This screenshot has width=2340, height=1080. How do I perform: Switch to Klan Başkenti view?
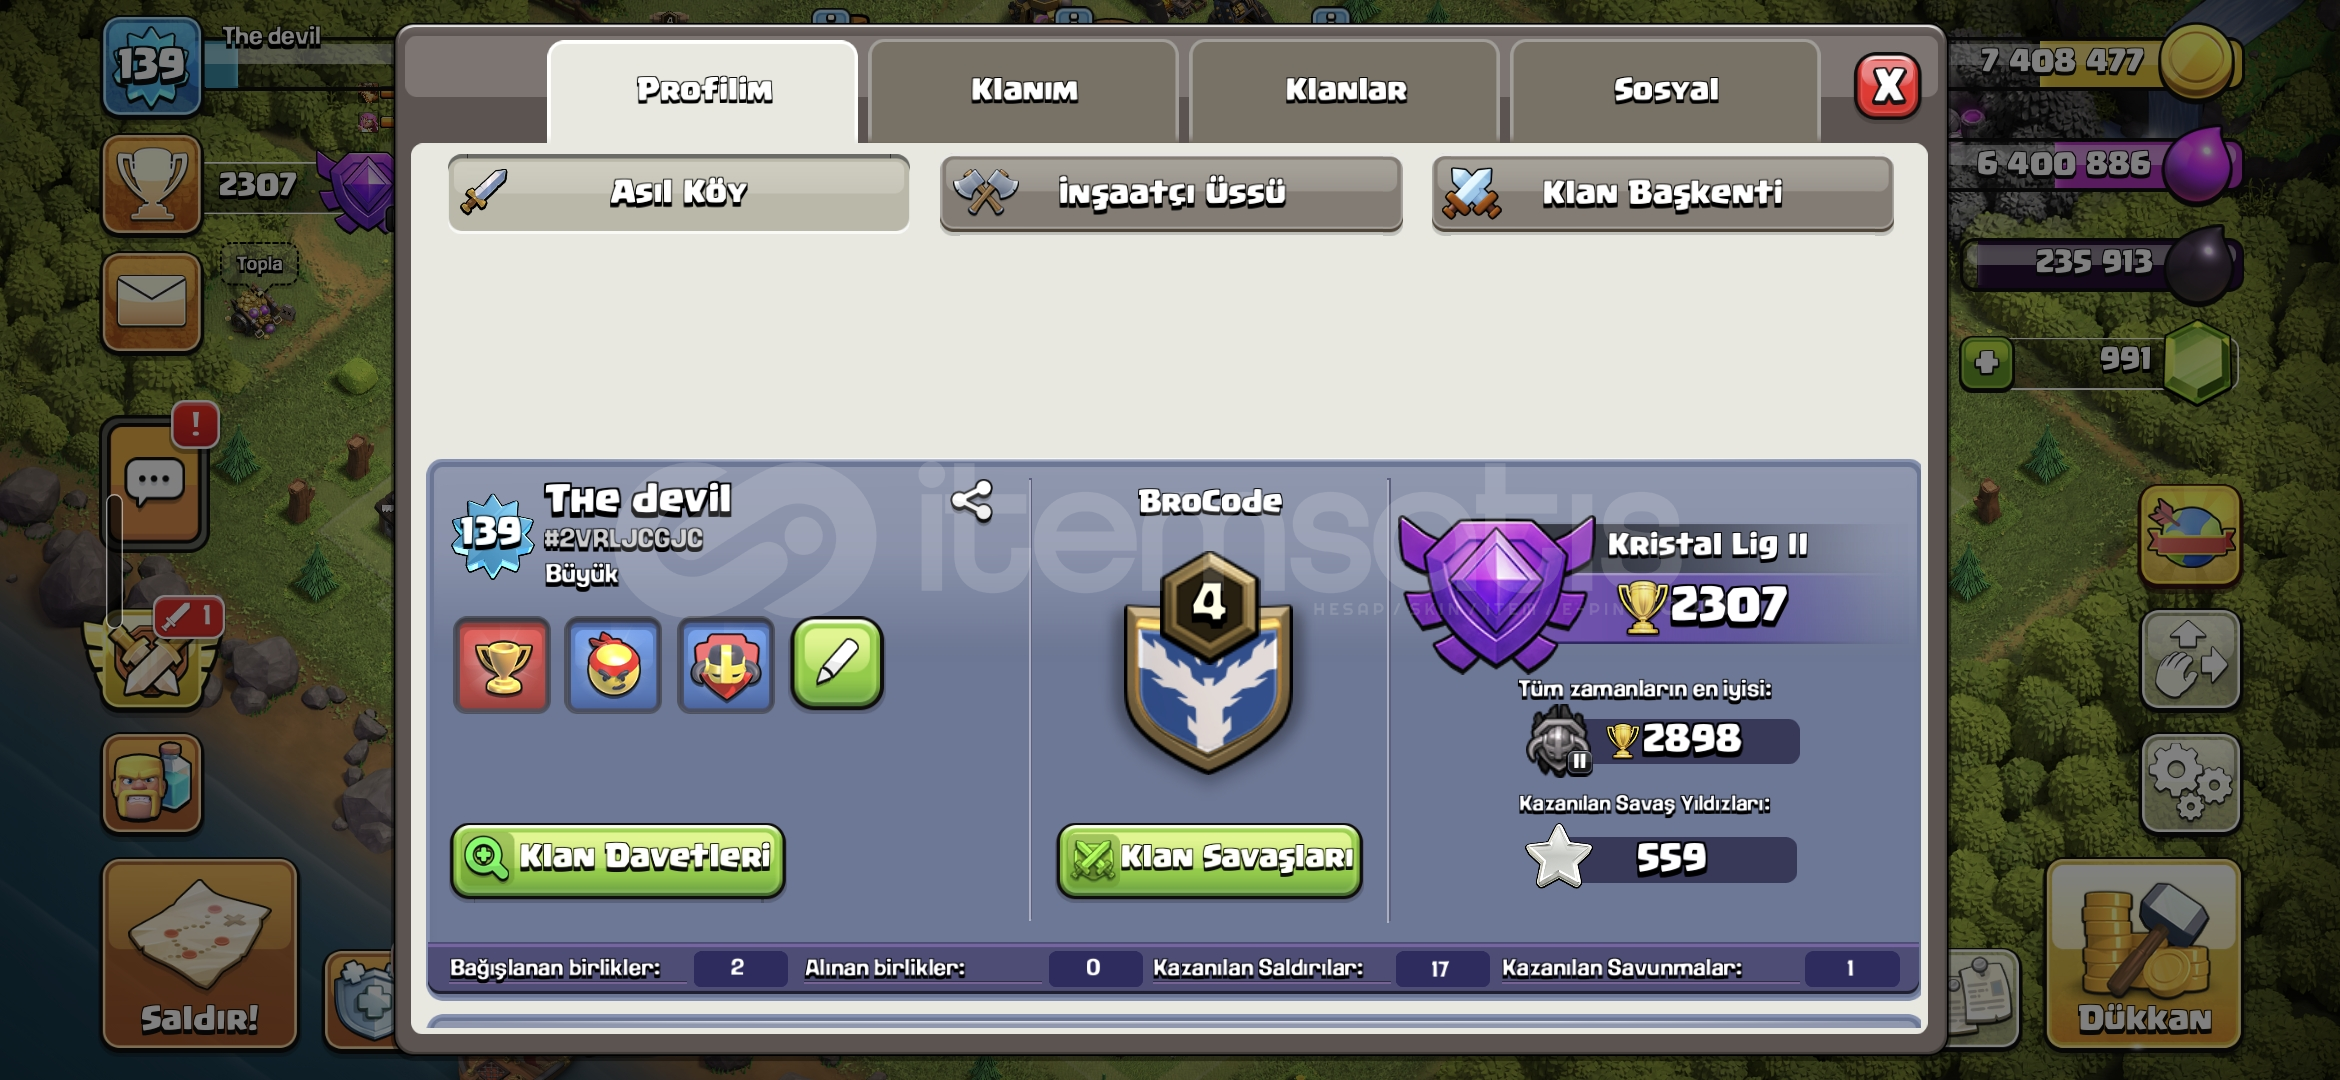1663,192
